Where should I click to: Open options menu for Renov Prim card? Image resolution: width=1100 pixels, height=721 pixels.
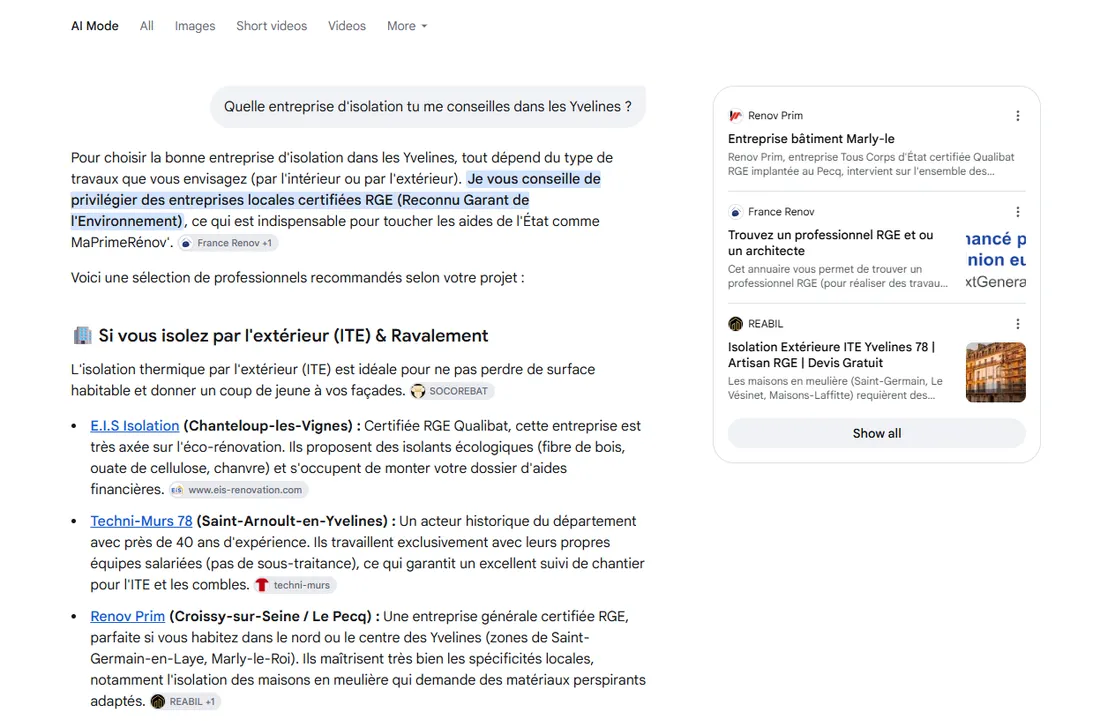pyautogui.click(x=1018, y=116)
